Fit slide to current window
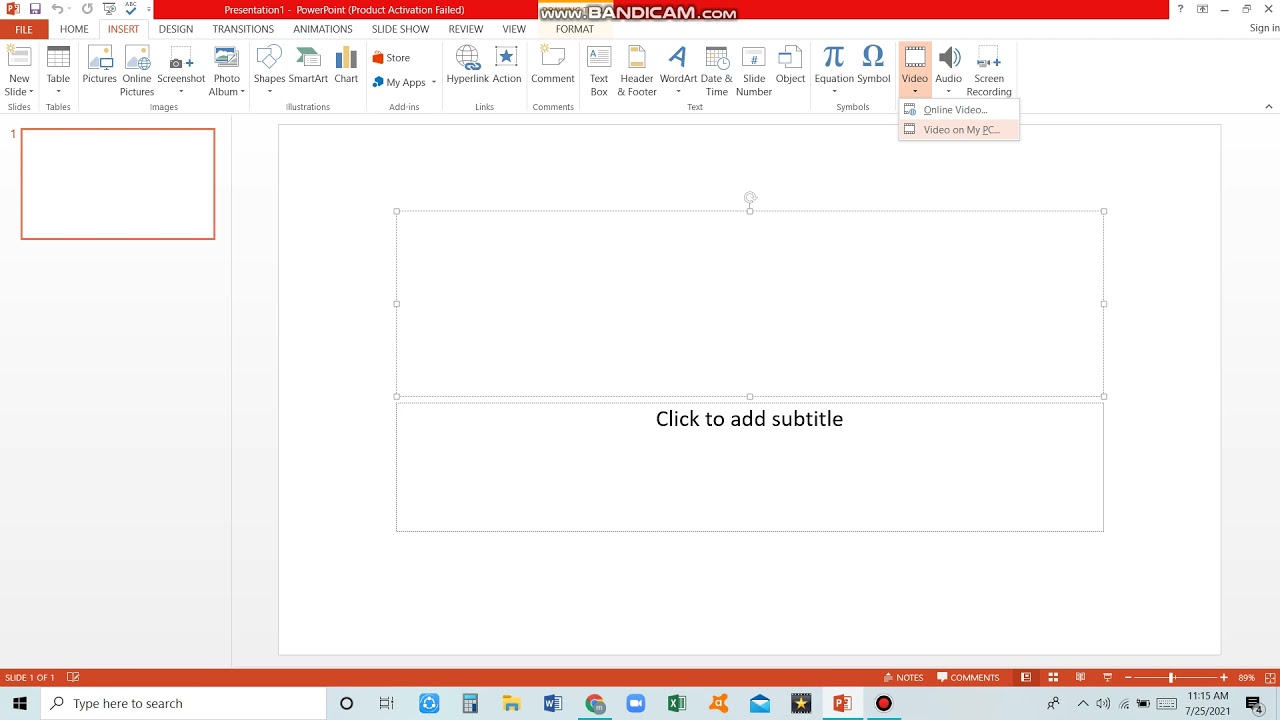 click(1268, 677)
